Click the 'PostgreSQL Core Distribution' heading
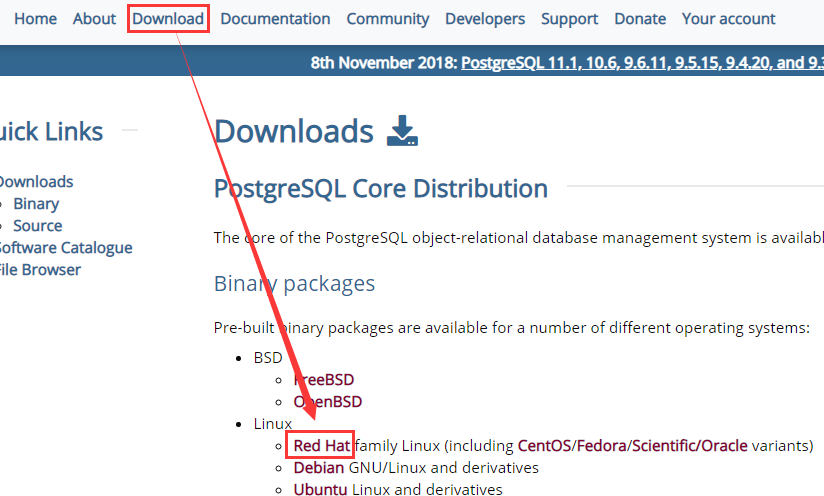 point(381,189)
